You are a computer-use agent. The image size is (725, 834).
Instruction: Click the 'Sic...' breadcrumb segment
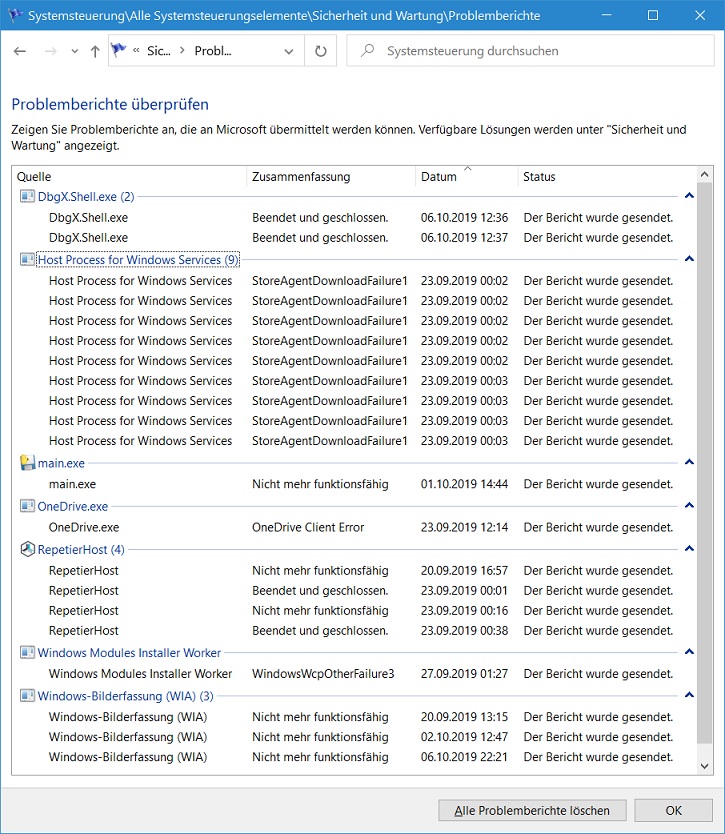(159, 51)
